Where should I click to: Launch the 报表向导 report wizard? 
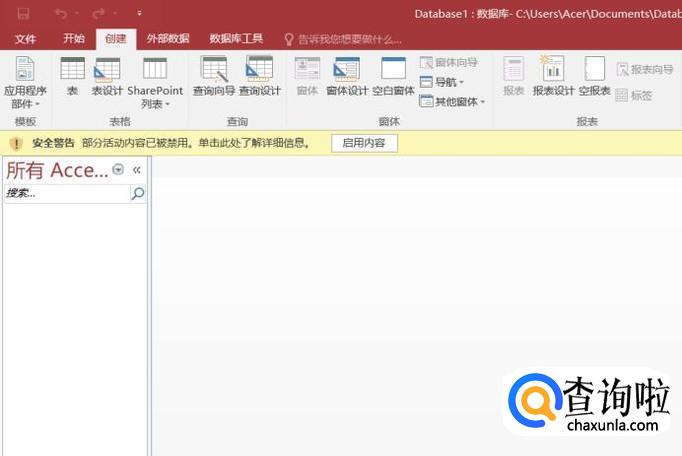(645, 69)
